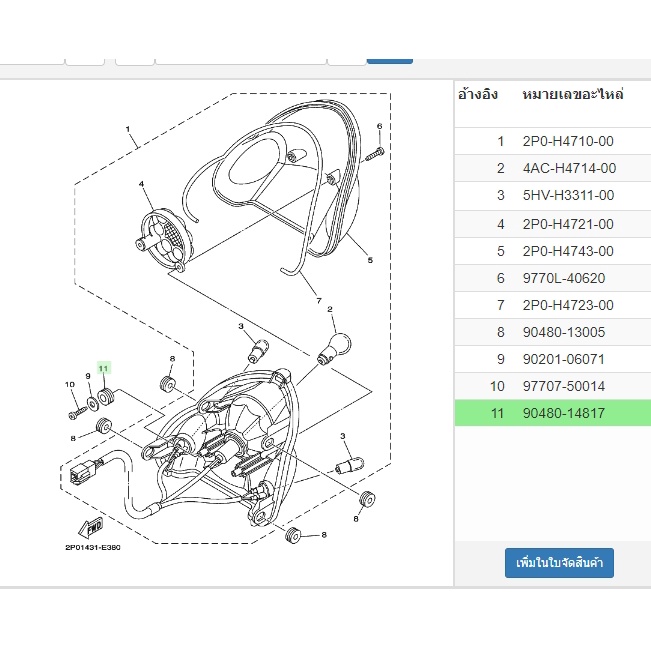Click diagram label 6 near the screw

[379, 126]
